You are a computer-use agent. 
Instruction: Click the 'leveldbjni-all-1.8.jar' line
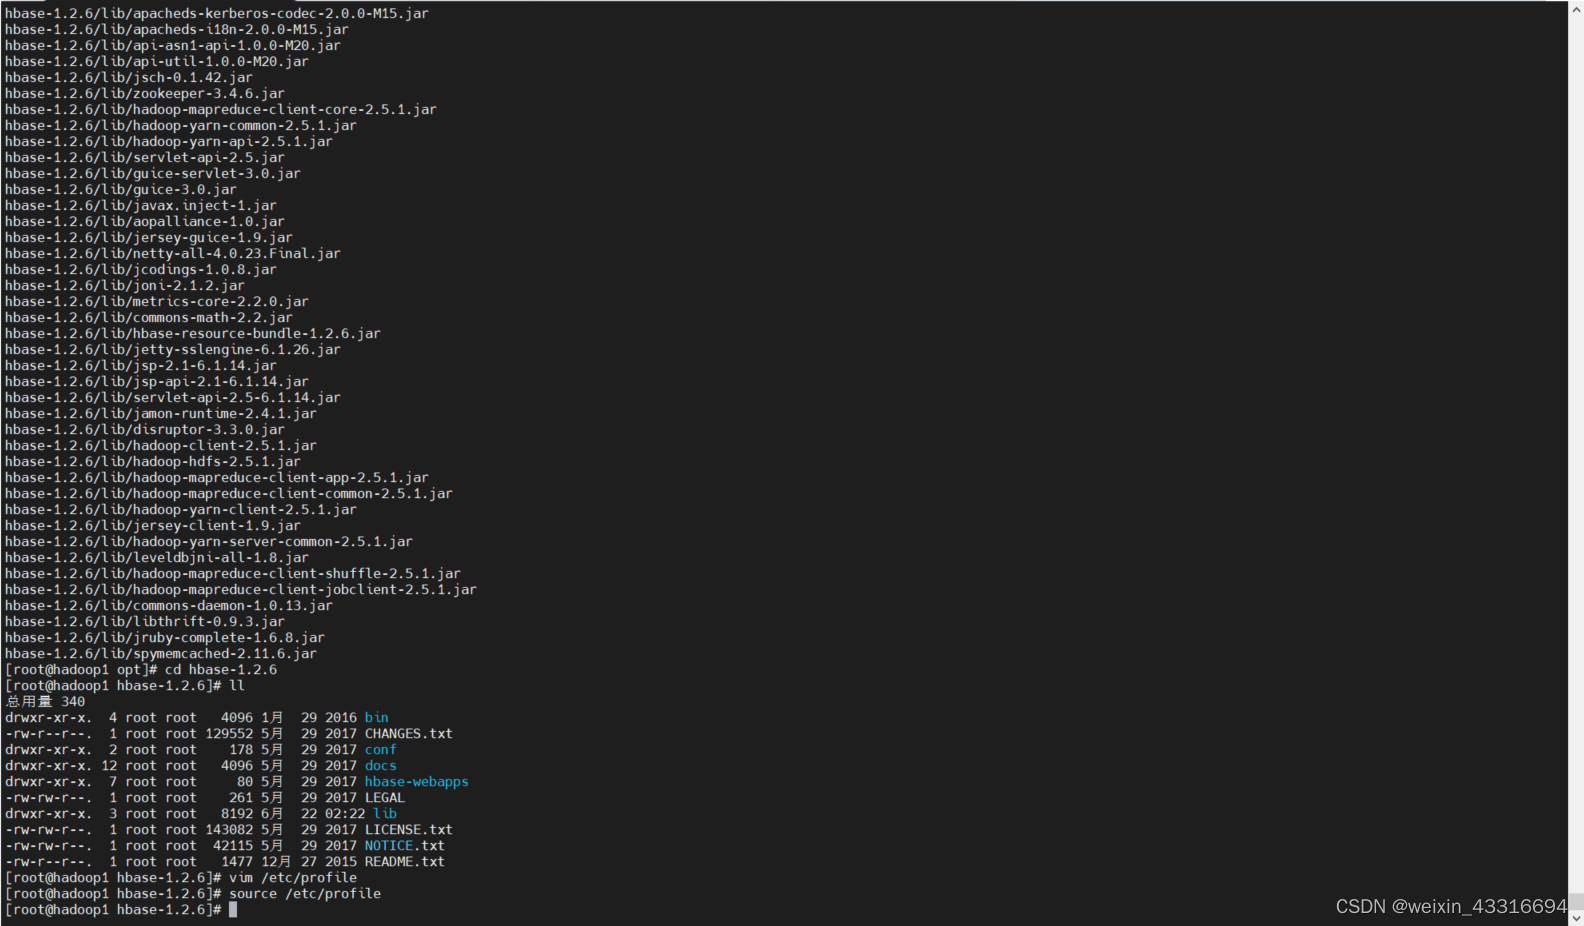tap(157, 558)
